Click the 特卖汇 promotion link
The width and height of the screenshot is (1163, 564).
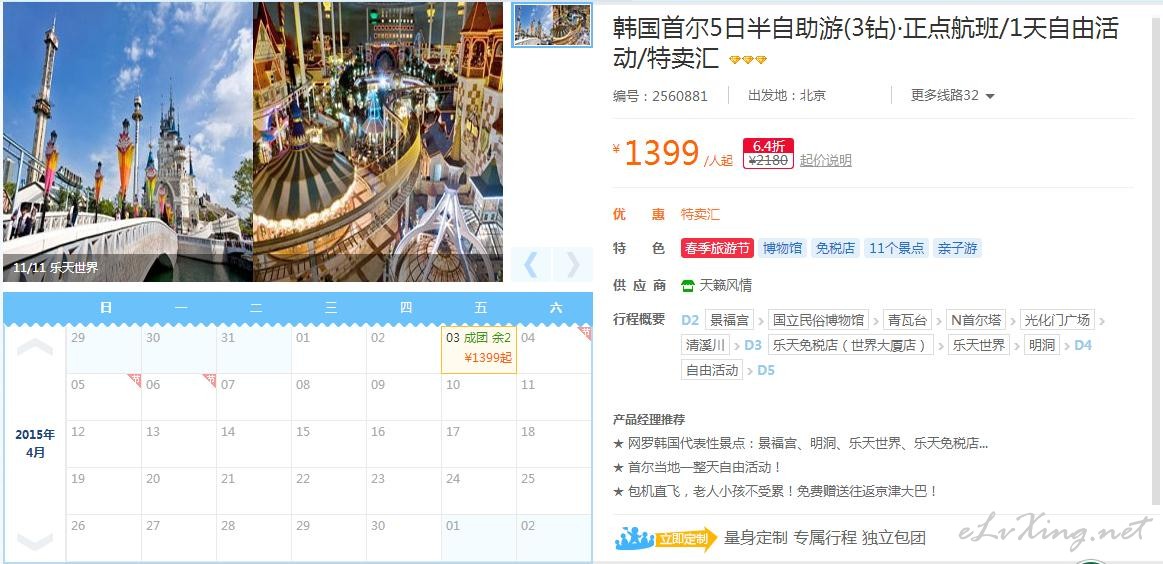click(x=700, y=214)
